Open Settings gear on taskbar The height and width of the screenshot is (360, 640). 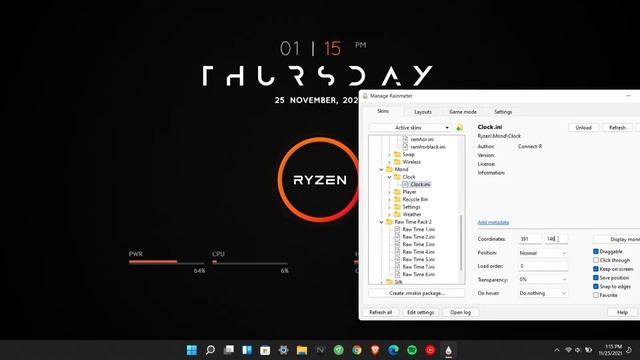(x=284, y=350)
